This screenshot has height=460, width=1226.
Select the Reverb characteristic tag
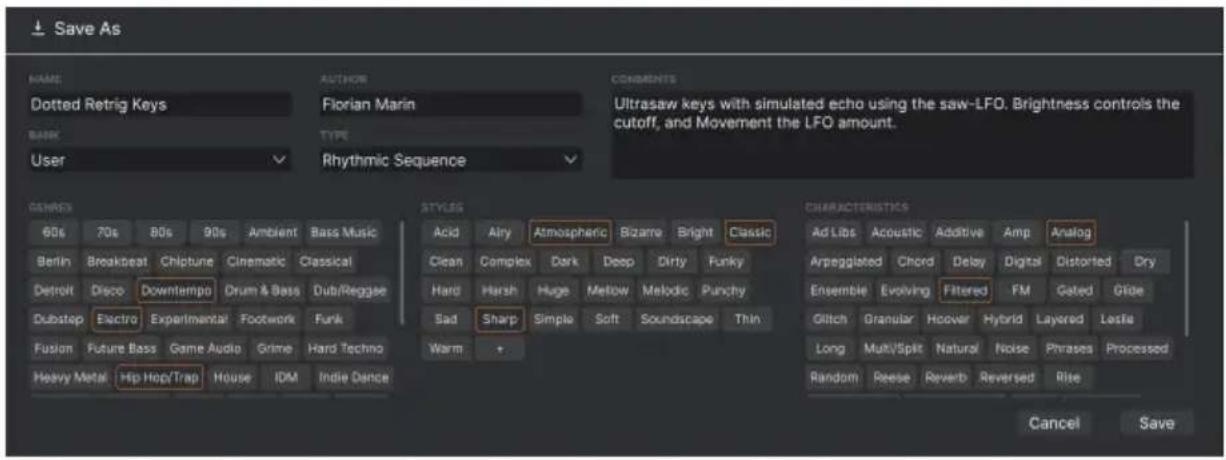tap(945, 378)
